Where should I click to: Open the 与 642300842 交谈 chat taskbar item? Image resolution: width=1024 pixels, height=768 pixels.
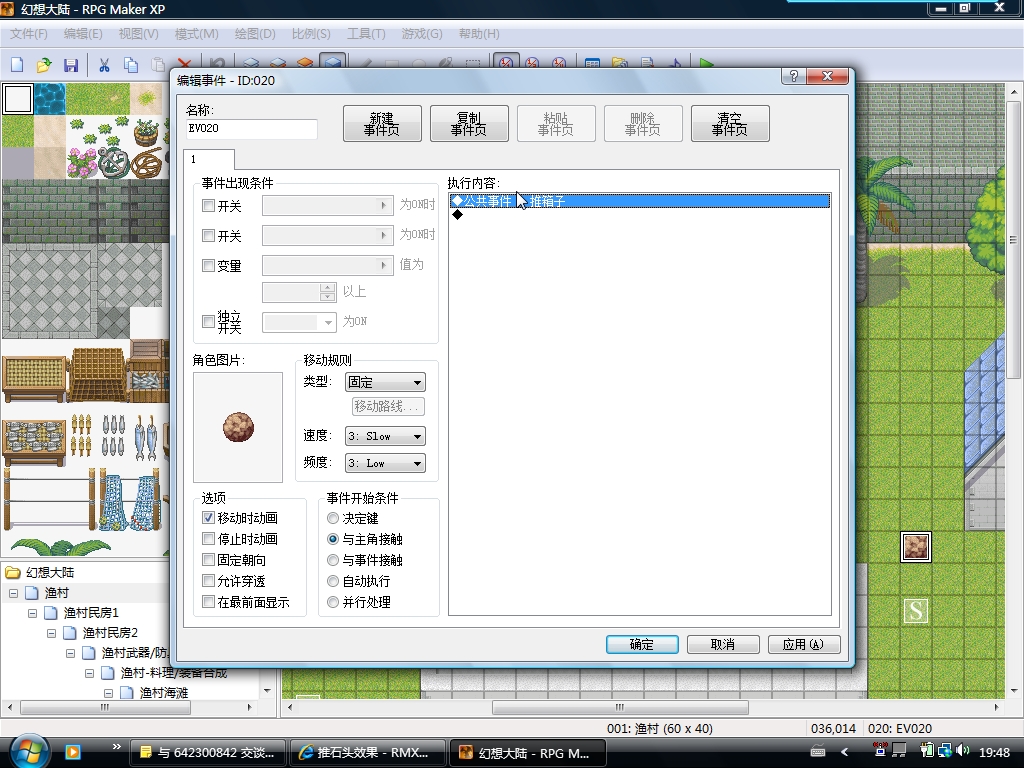209,752
